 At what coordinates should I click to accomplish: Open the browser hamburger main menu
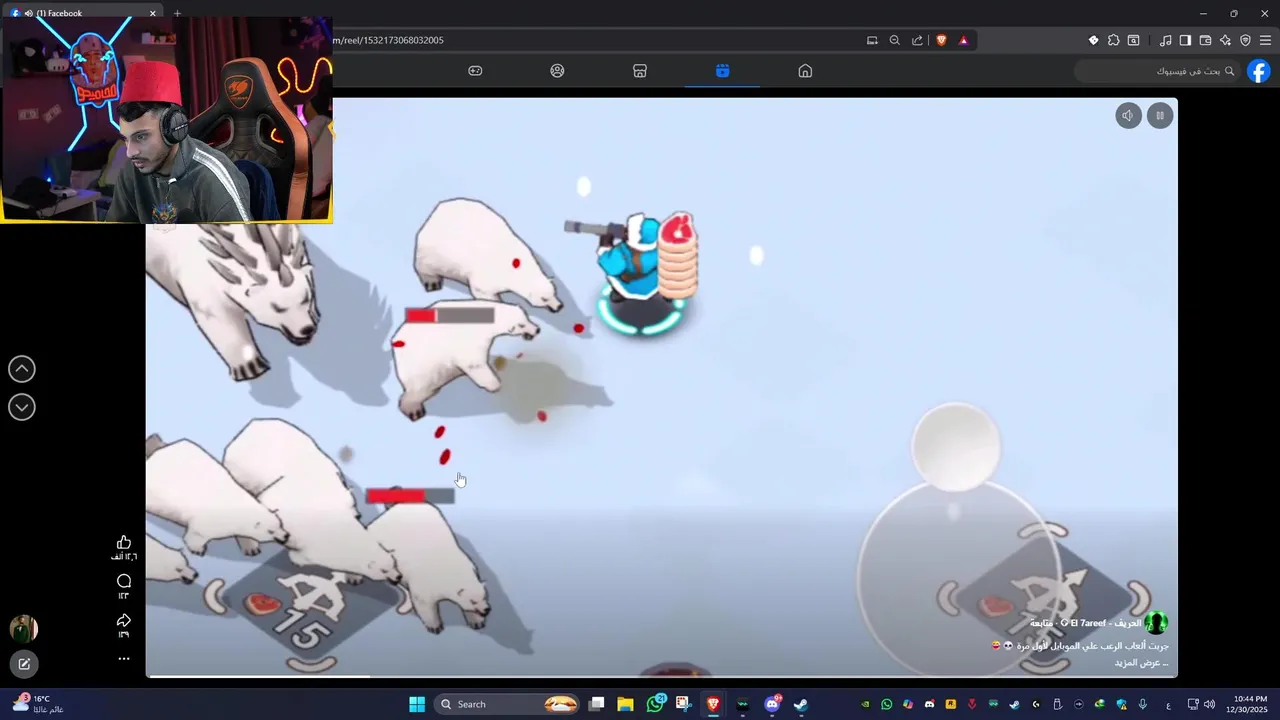click(x=1265, y=40)
